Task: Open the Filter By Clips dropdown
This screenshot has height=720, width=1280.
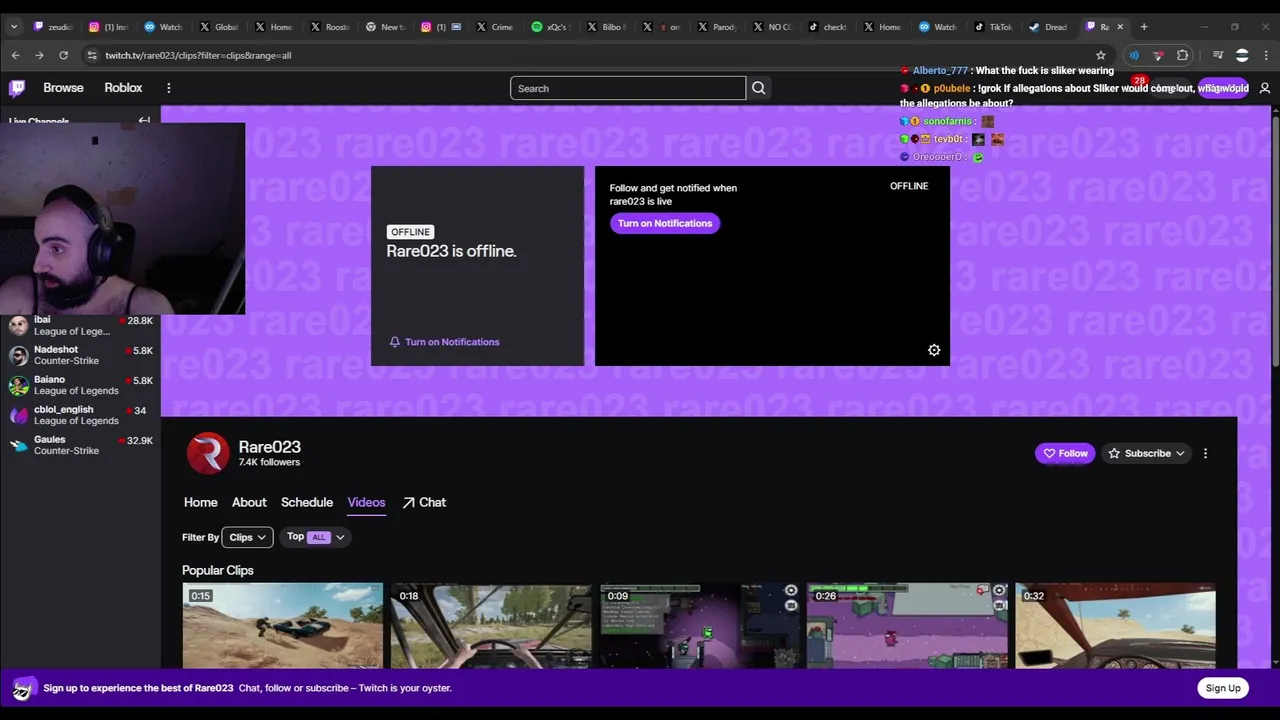Action: 247,537
